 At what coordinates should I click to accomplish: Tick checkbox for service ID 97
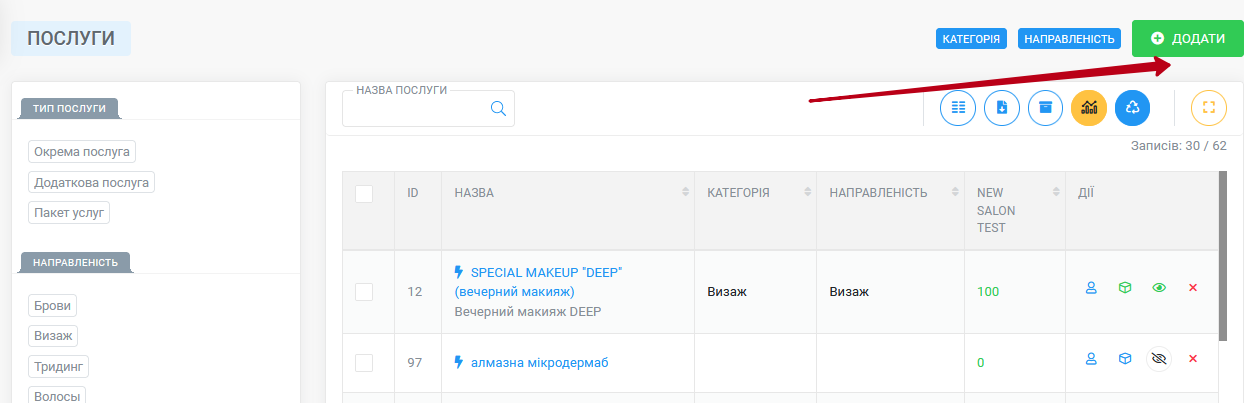tap(364, 363)
